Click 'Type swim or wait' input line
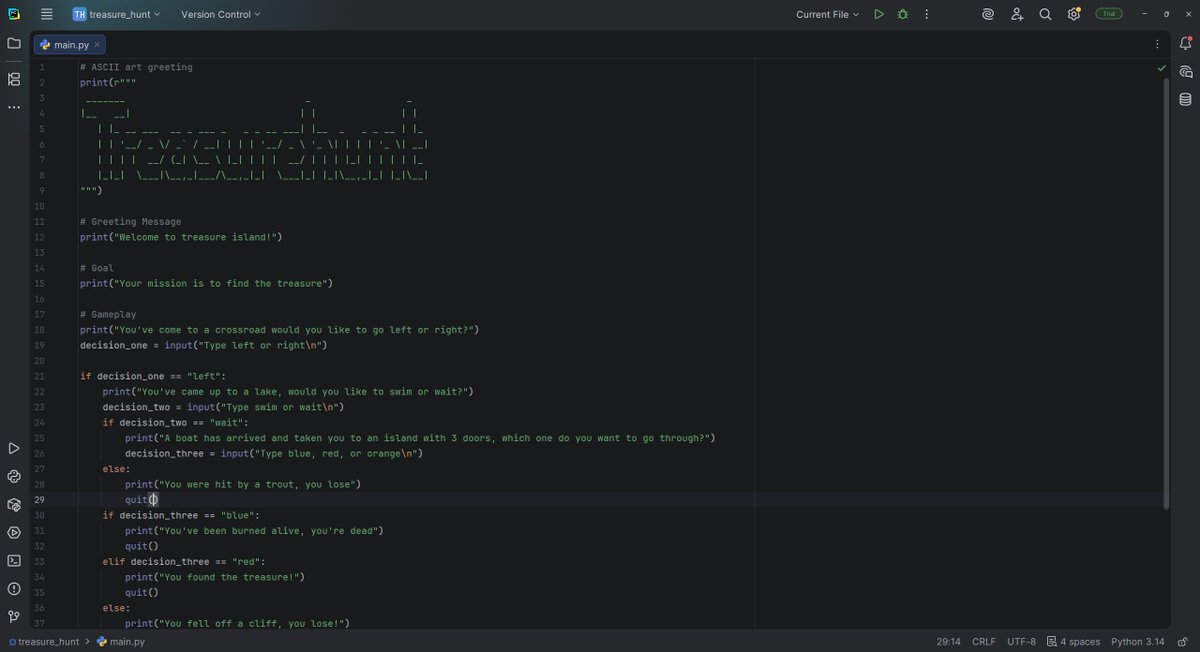Screen dimensions: 1200x652 pos(223,407)
